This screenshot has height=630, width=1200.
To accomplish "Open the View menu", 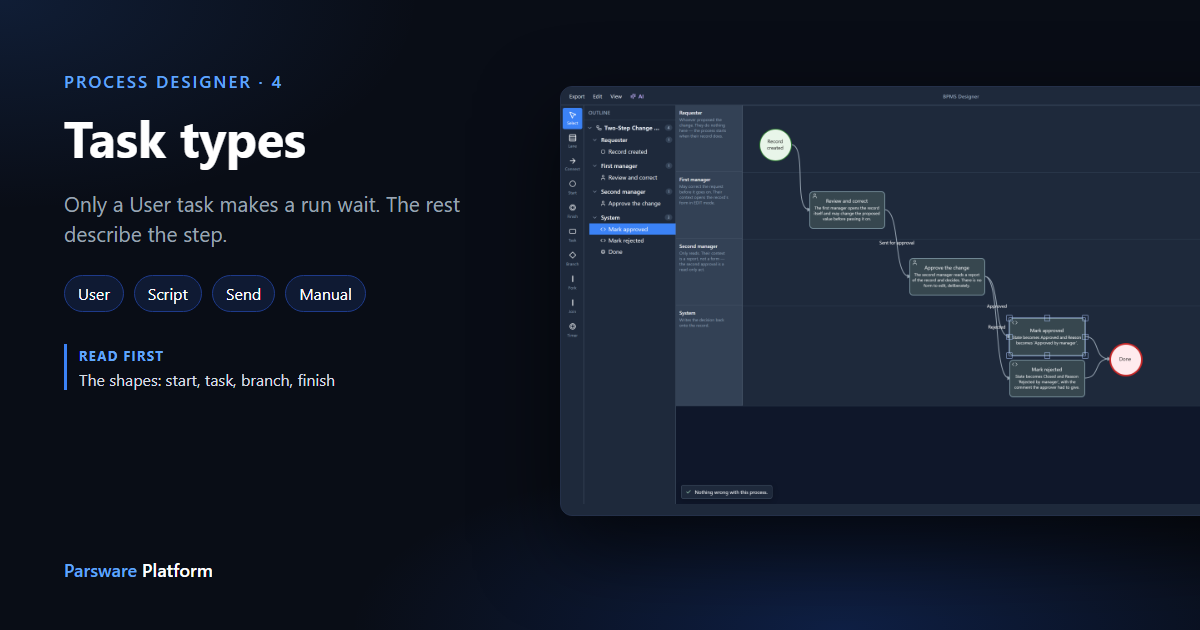I will click(616, 96).
